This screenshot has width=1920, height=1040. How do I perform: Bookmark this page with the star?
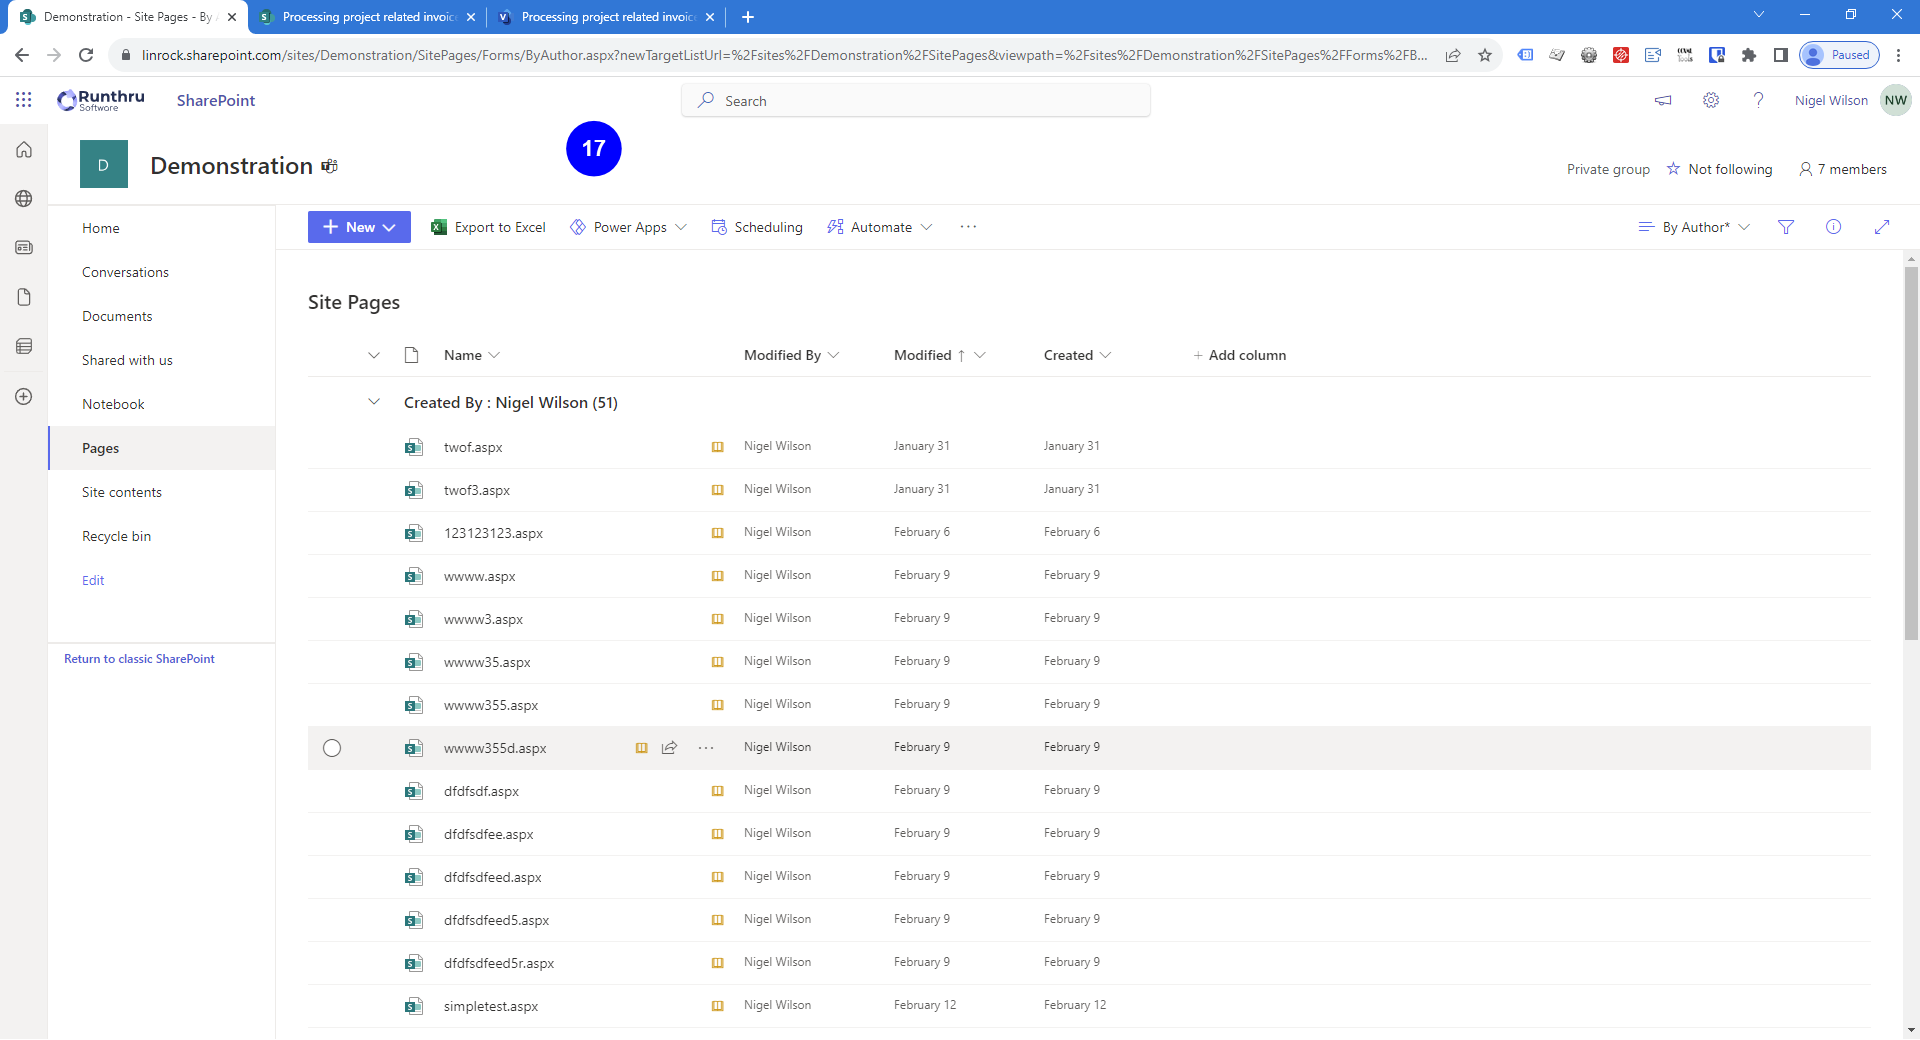pos(1485,55)
